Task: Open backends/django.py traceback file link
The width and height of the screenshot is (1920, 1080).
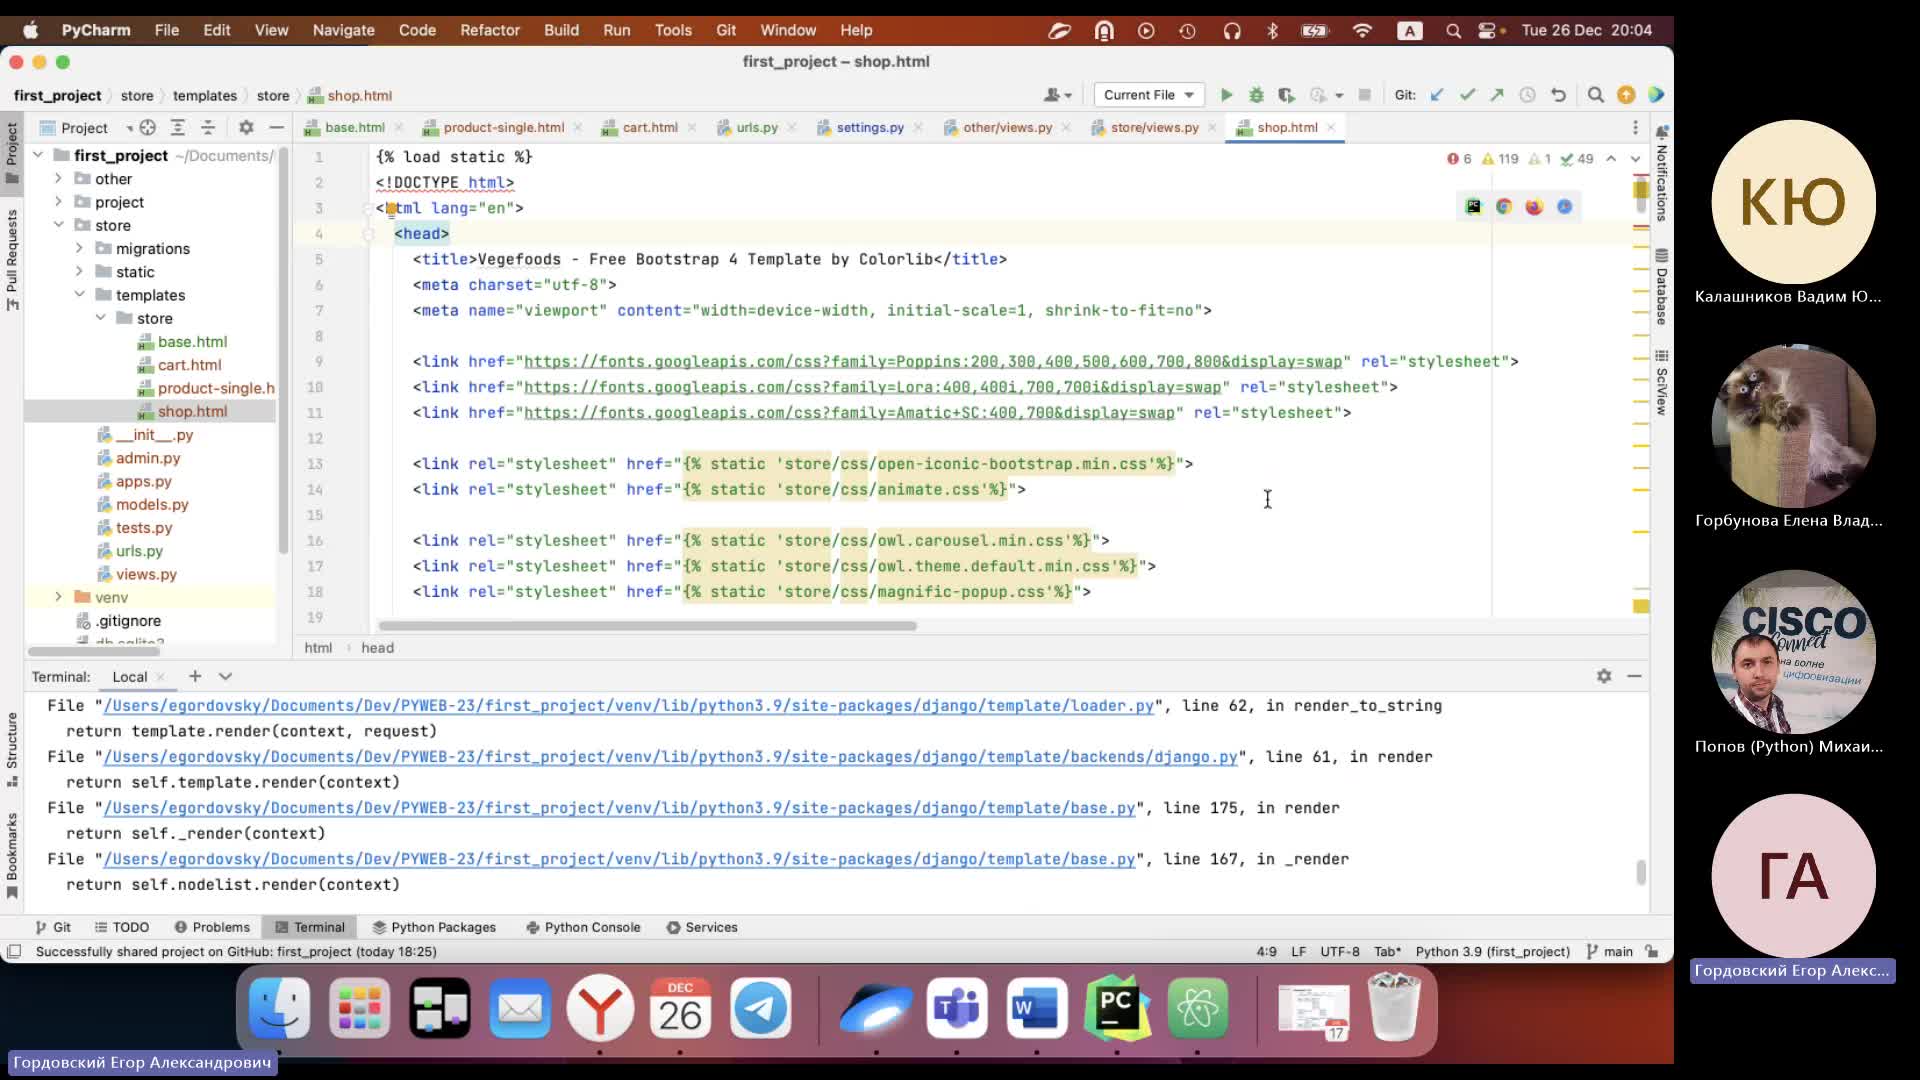Action: (x=671, y=756)
